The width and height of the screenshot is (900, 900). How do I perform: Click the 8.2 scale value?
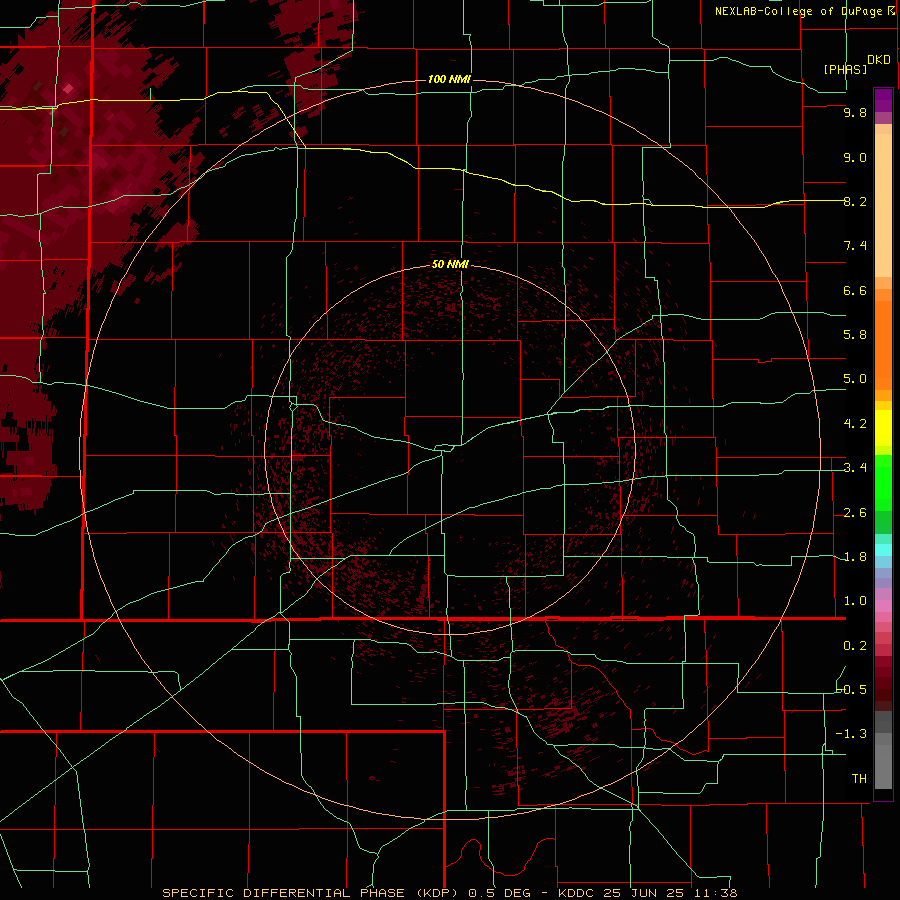coord(855,201)
